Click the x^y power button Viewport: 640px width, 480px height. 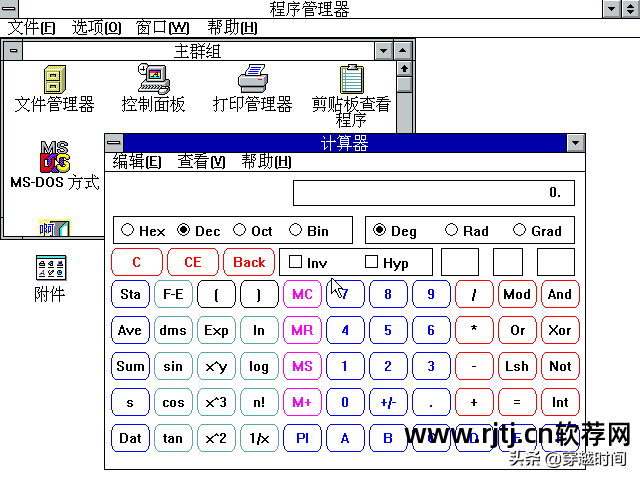pos(216,366)
